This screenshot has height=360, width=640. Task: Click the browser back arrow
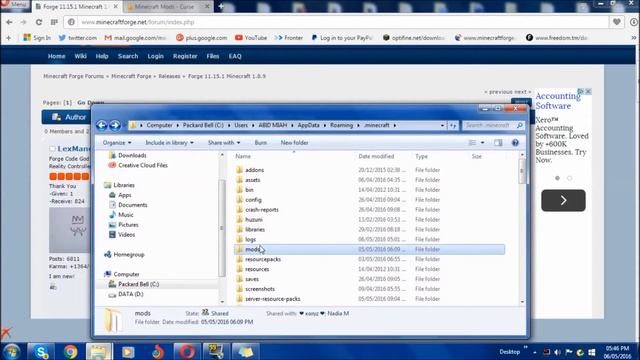tap(9, 22)
